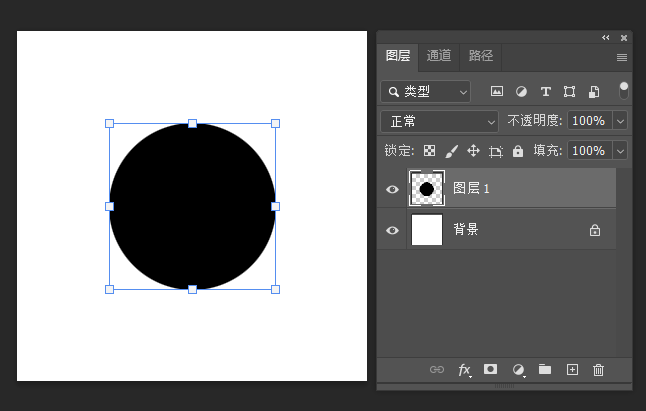
Task: Hide 图层 1 using its eye icon
Action: pyautogui.click(x=392, y=189)
